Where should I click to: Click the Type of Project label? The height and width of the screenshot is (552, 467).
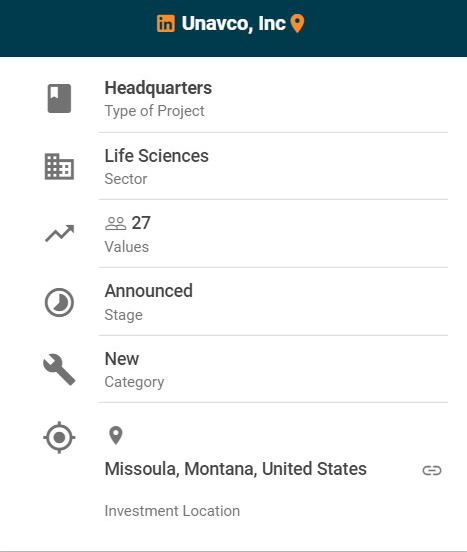tap(154, 111)
